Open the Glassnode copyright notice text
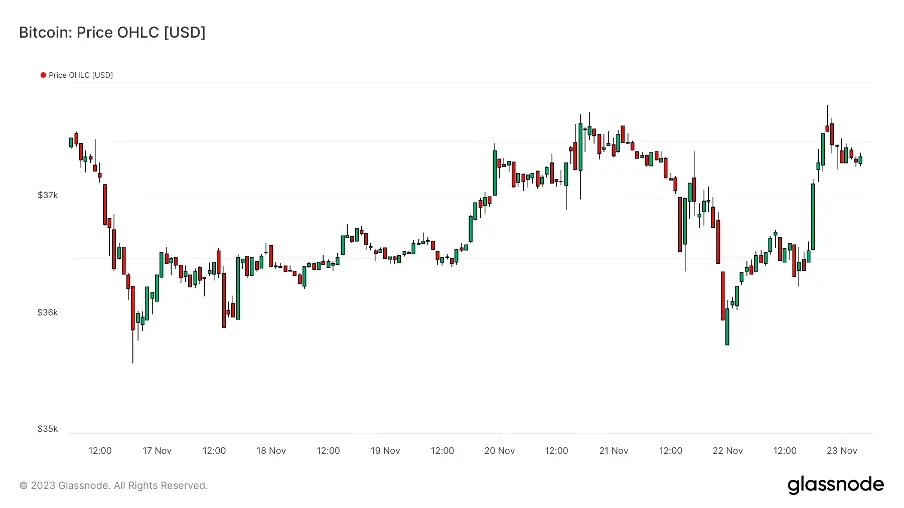904x508 pixels. (x=114, y=486)
